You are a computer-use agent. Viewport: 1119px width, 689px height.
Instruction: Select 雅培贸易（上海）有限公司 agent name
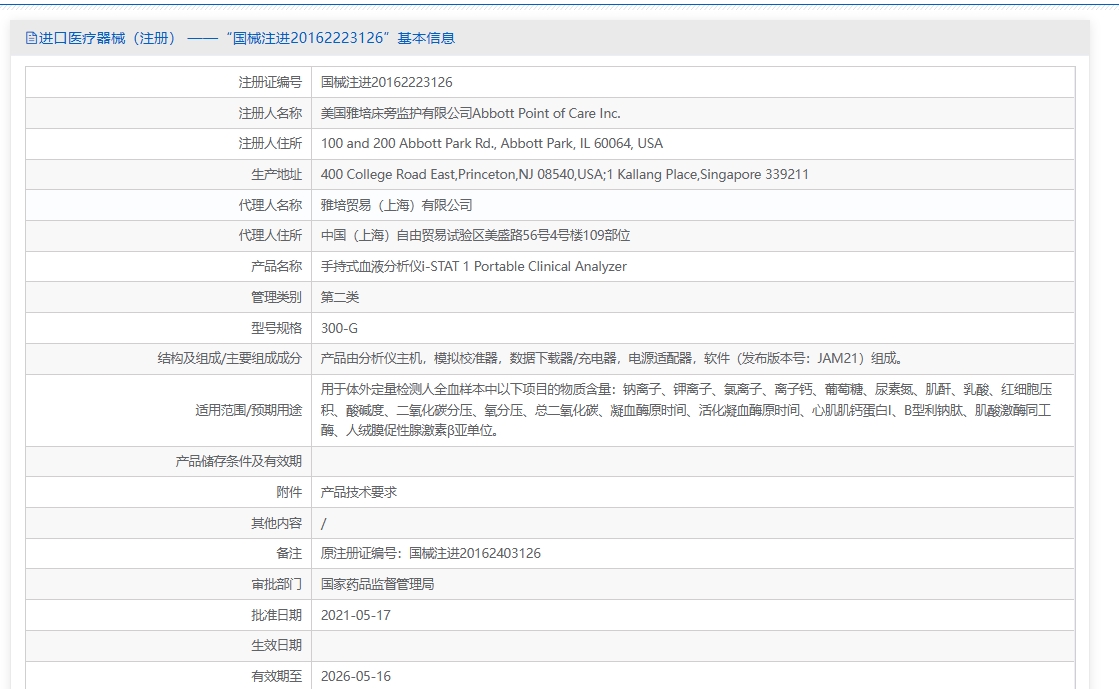pos(396,205)
